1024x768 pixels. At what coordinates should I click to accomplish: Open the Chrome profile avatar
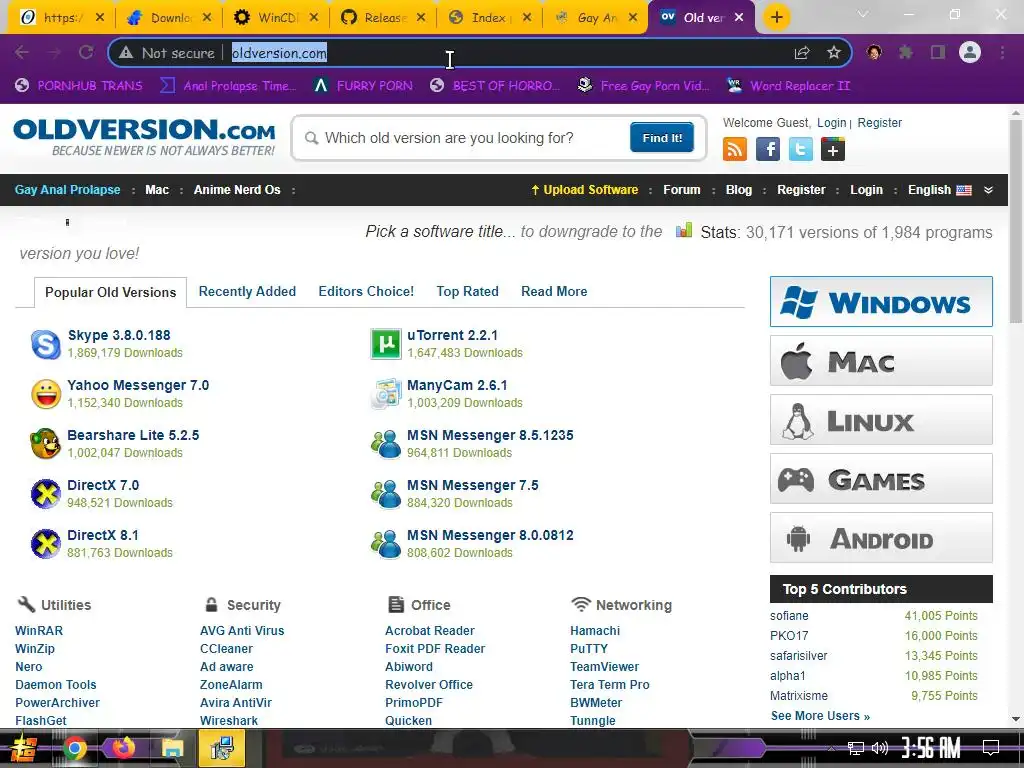coord(970,52)
